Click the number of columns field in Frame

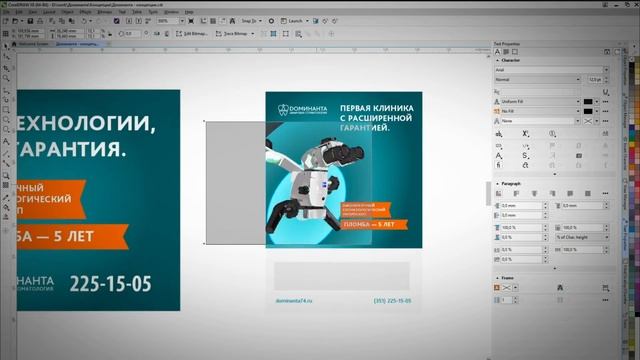coord(506,300)
